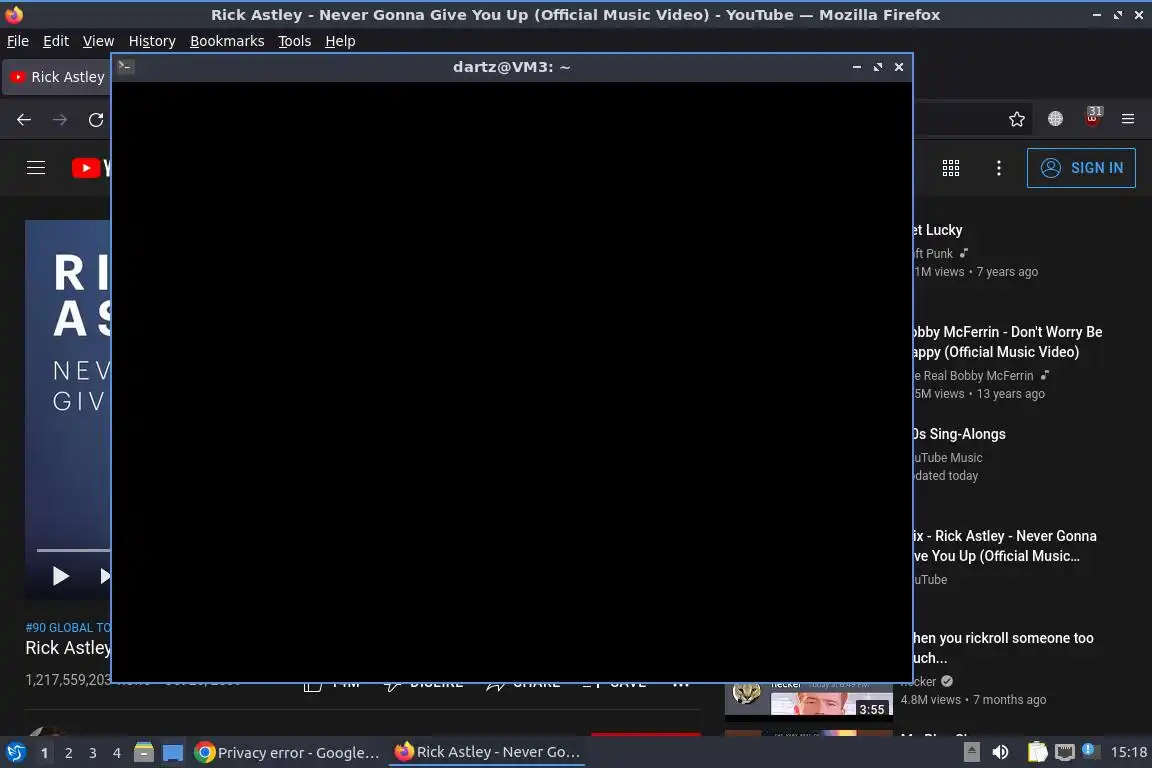The image size is (1152, 768).
Task: Reload the YouTube page
Action: click(96, 120)
